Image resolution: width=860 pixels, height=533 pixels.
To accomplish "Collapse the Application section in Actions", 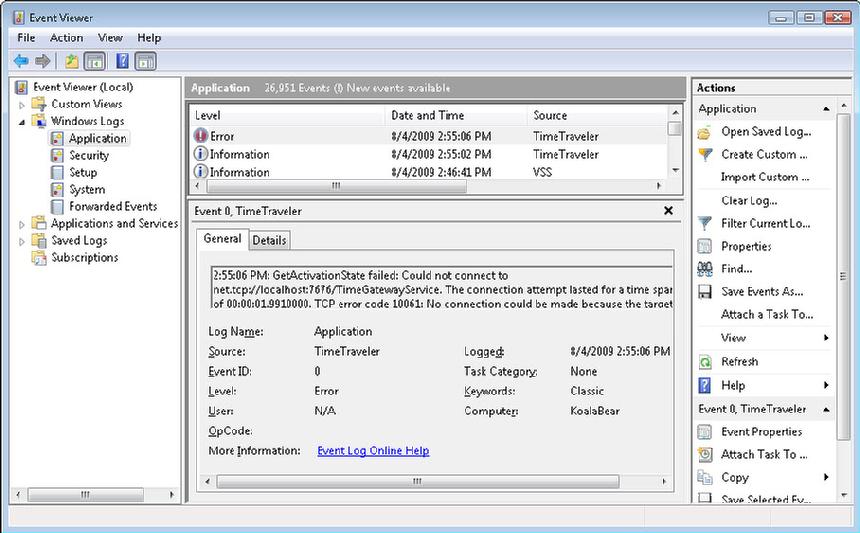I will 826,109.
